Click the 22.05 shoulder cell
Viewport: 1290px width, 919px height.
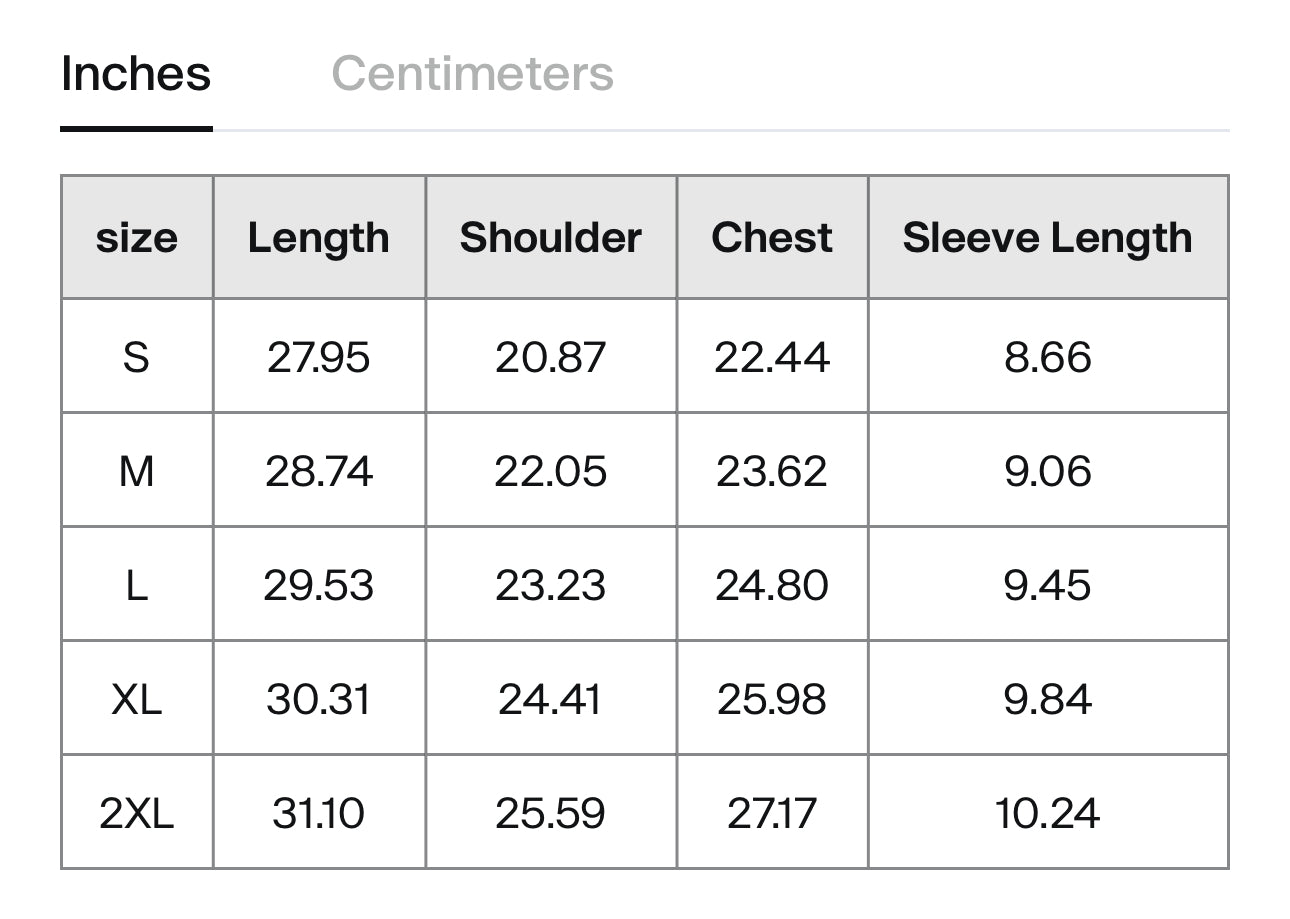coord(551,470)
